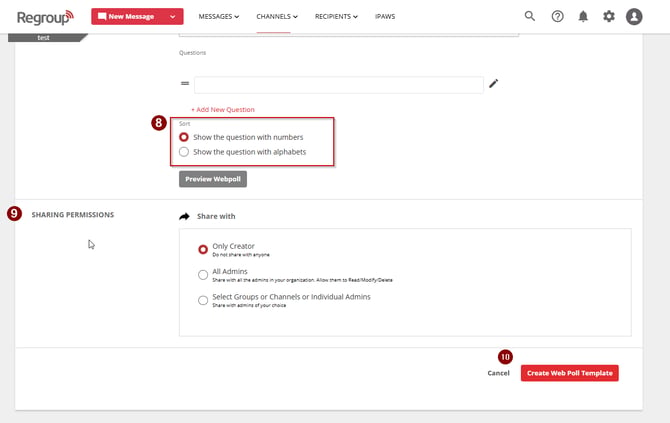Image resolution: width=670 pixels, height=423 pixels.
Task: Select Show the question with alphabets
Action: [184, 152]
